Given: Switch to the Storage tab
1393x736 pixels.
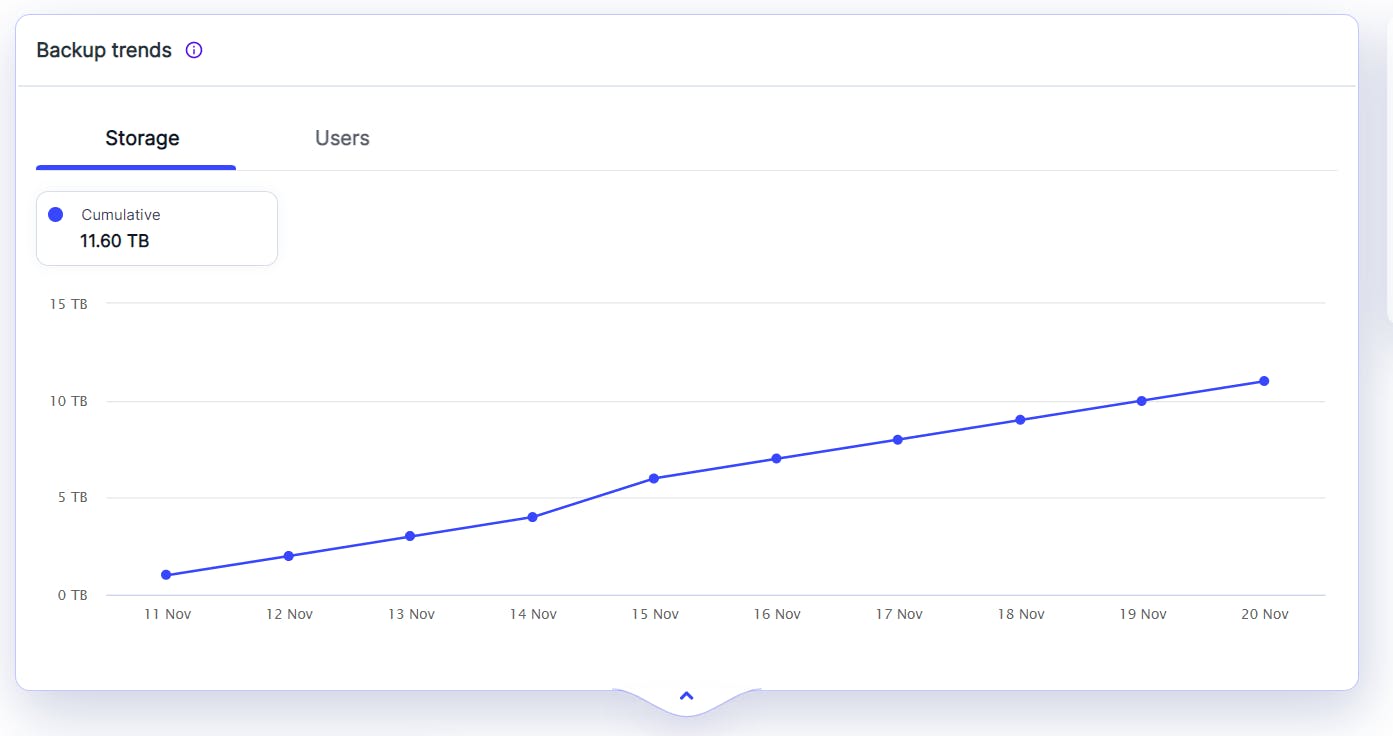Looking at the screenshot, I should point(142,138).
